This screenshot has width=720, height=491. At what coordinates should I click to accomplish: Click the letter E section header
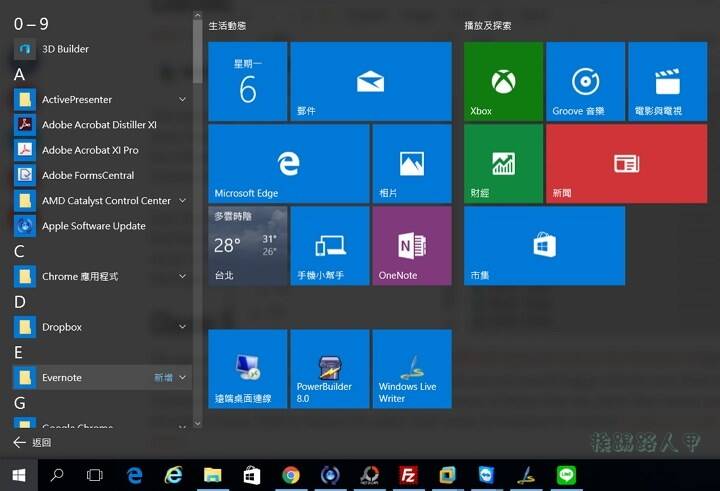(18, 352)
